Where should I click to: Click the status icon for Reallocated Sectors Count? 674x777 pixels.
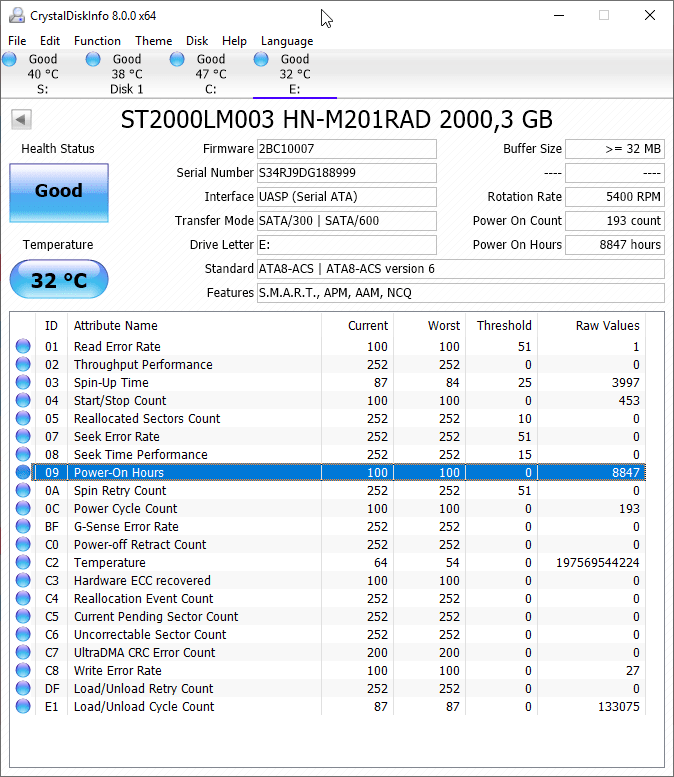23,418
